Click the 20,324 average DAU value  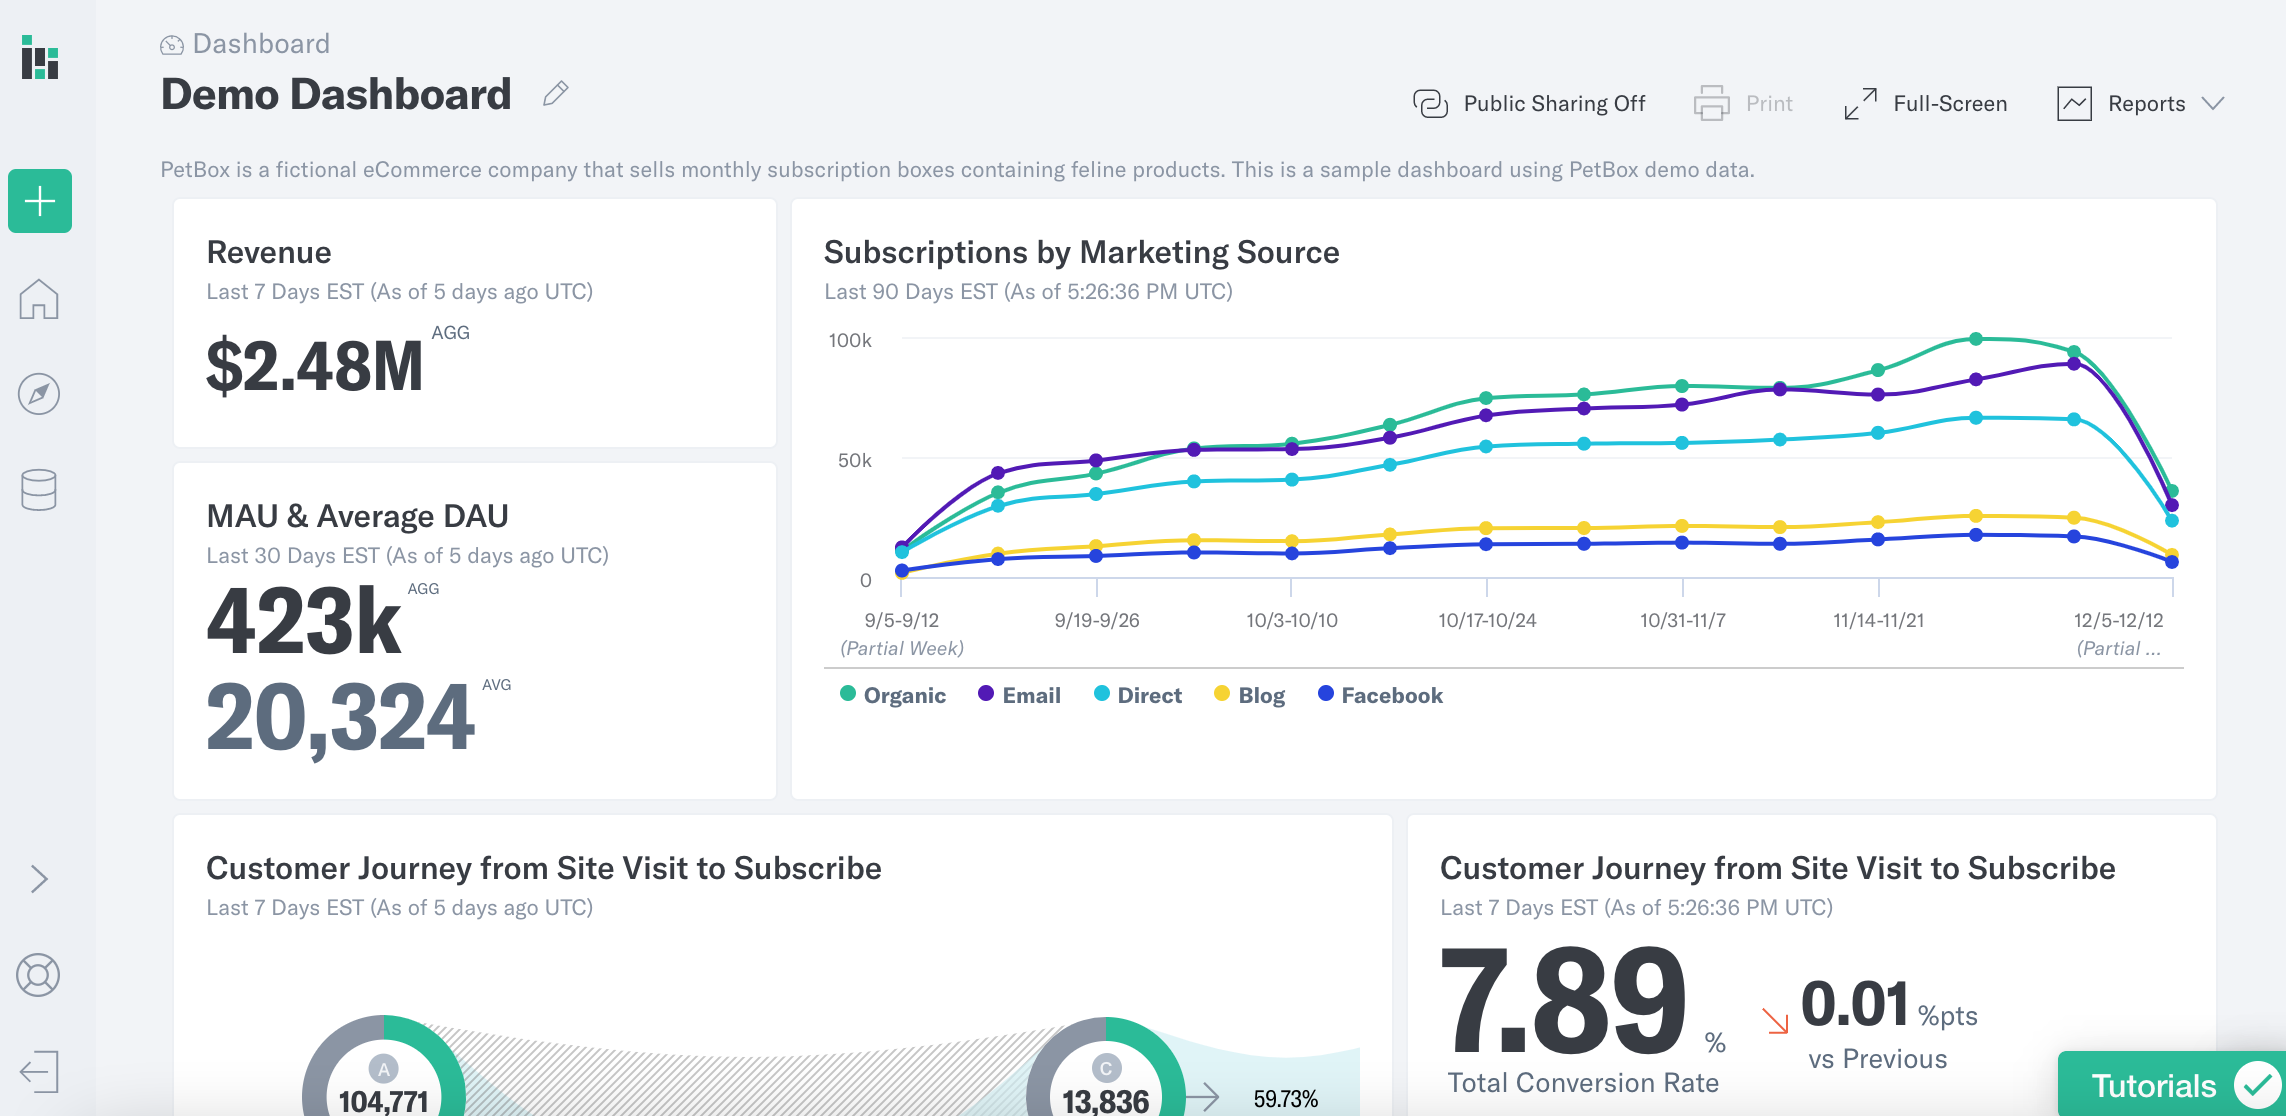340,718
